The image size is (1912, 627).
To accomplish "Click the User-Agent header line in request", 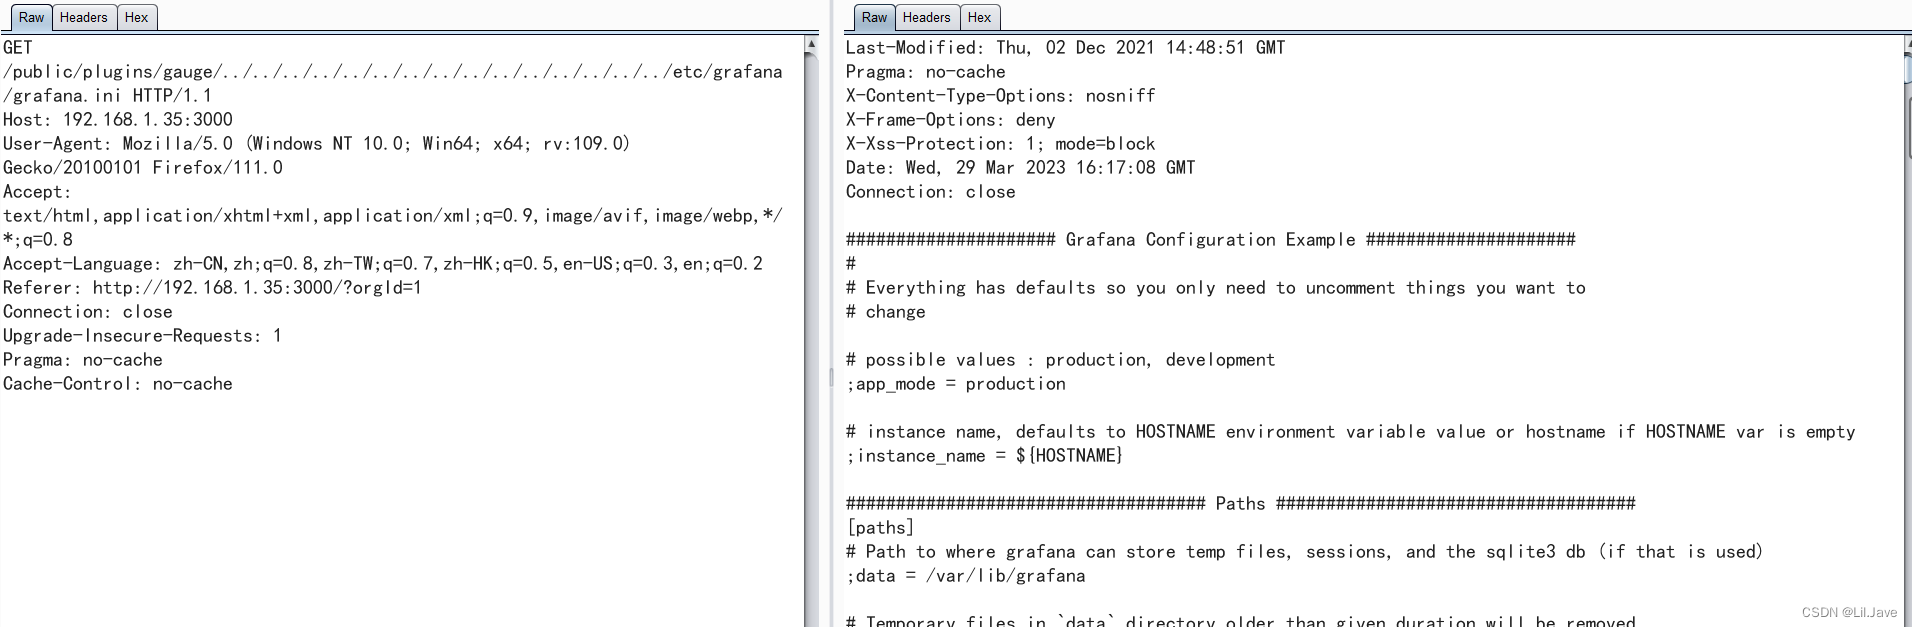I will [x=317, y=143].
